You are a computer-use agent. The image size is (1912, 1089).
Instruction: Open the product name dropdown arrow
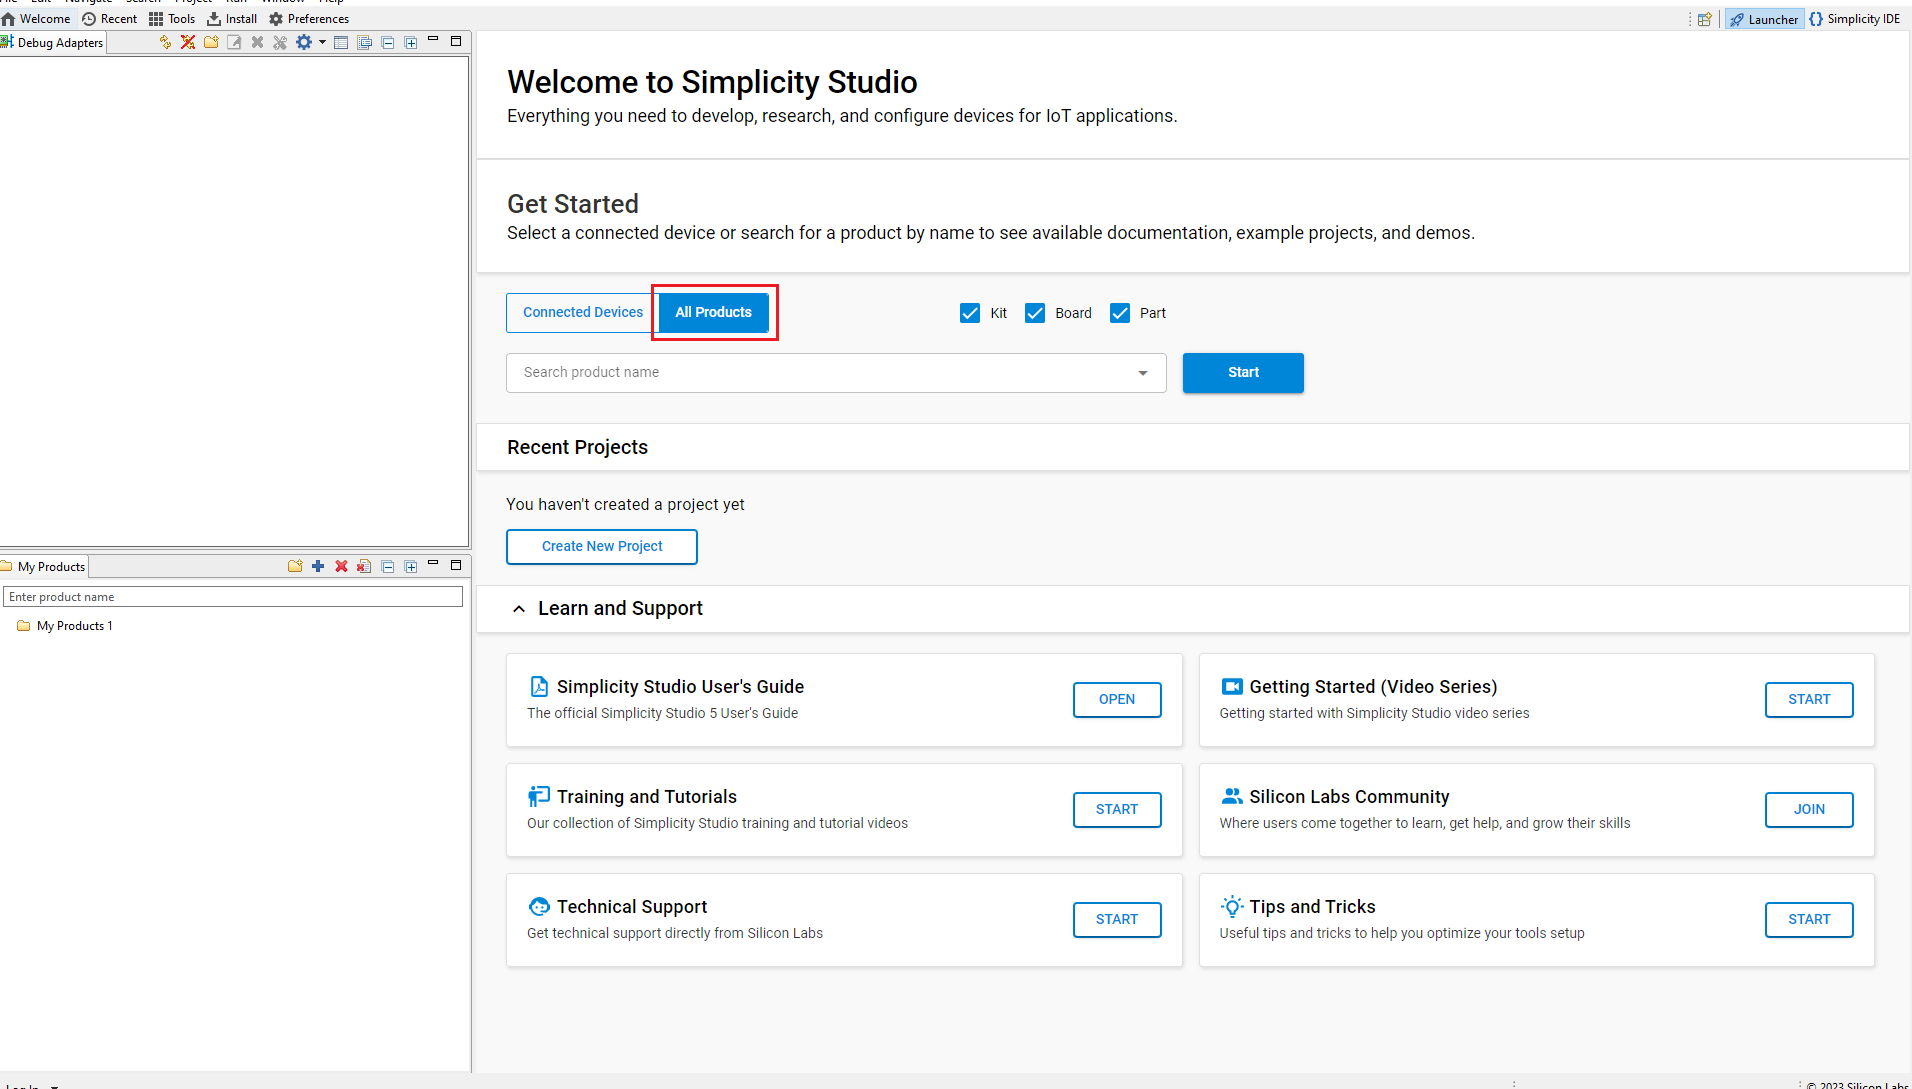(1143, 373)
